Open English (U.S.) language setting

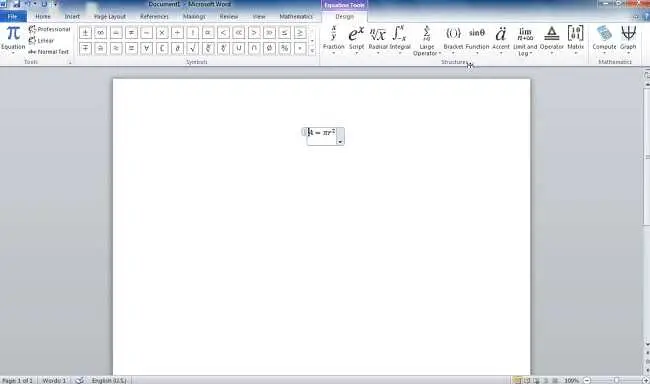(x=109, y=380)
